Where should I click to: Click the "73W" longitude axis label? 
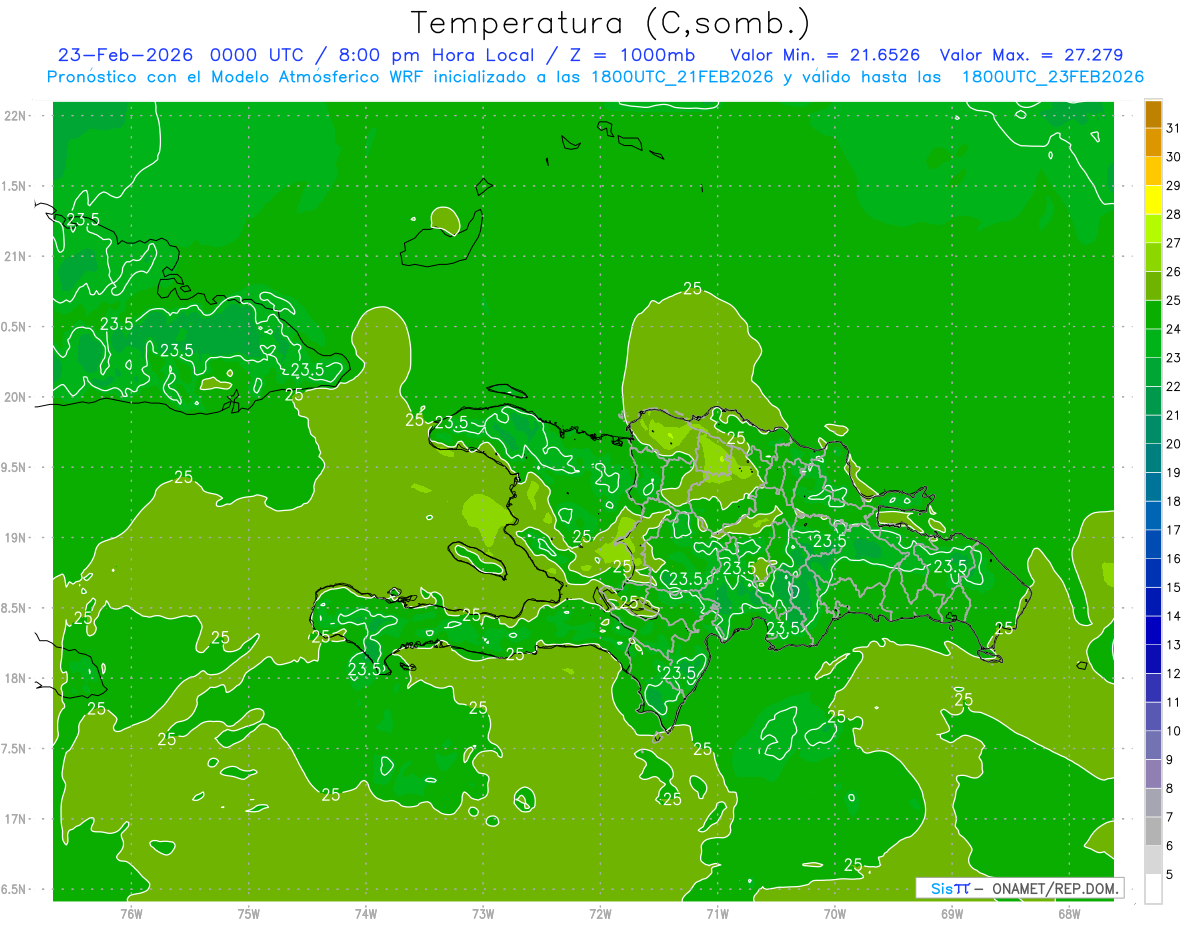483,913
